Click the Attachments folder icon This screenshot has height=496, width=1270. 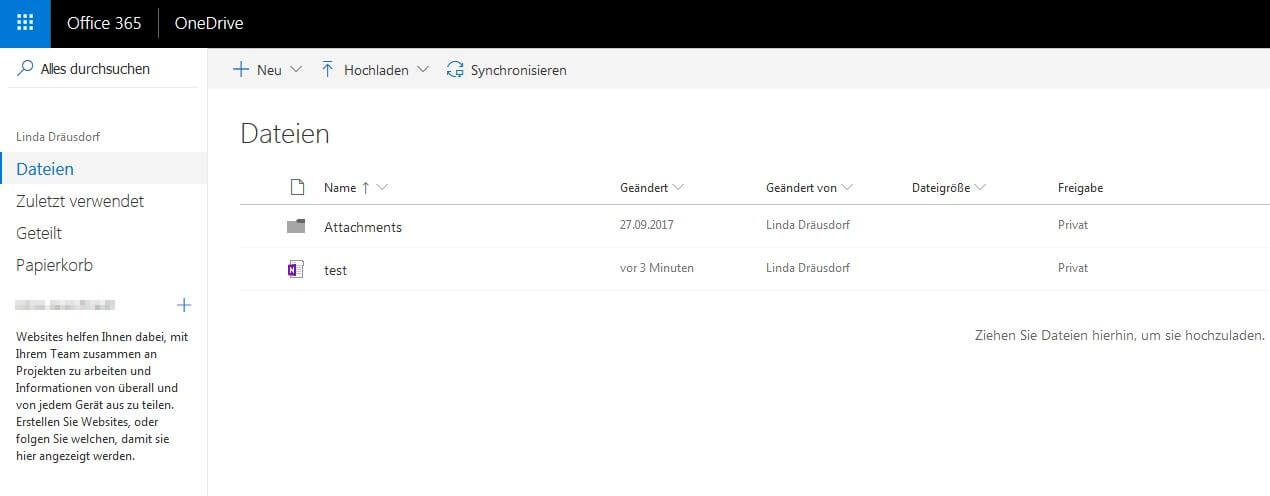(295, 226)
